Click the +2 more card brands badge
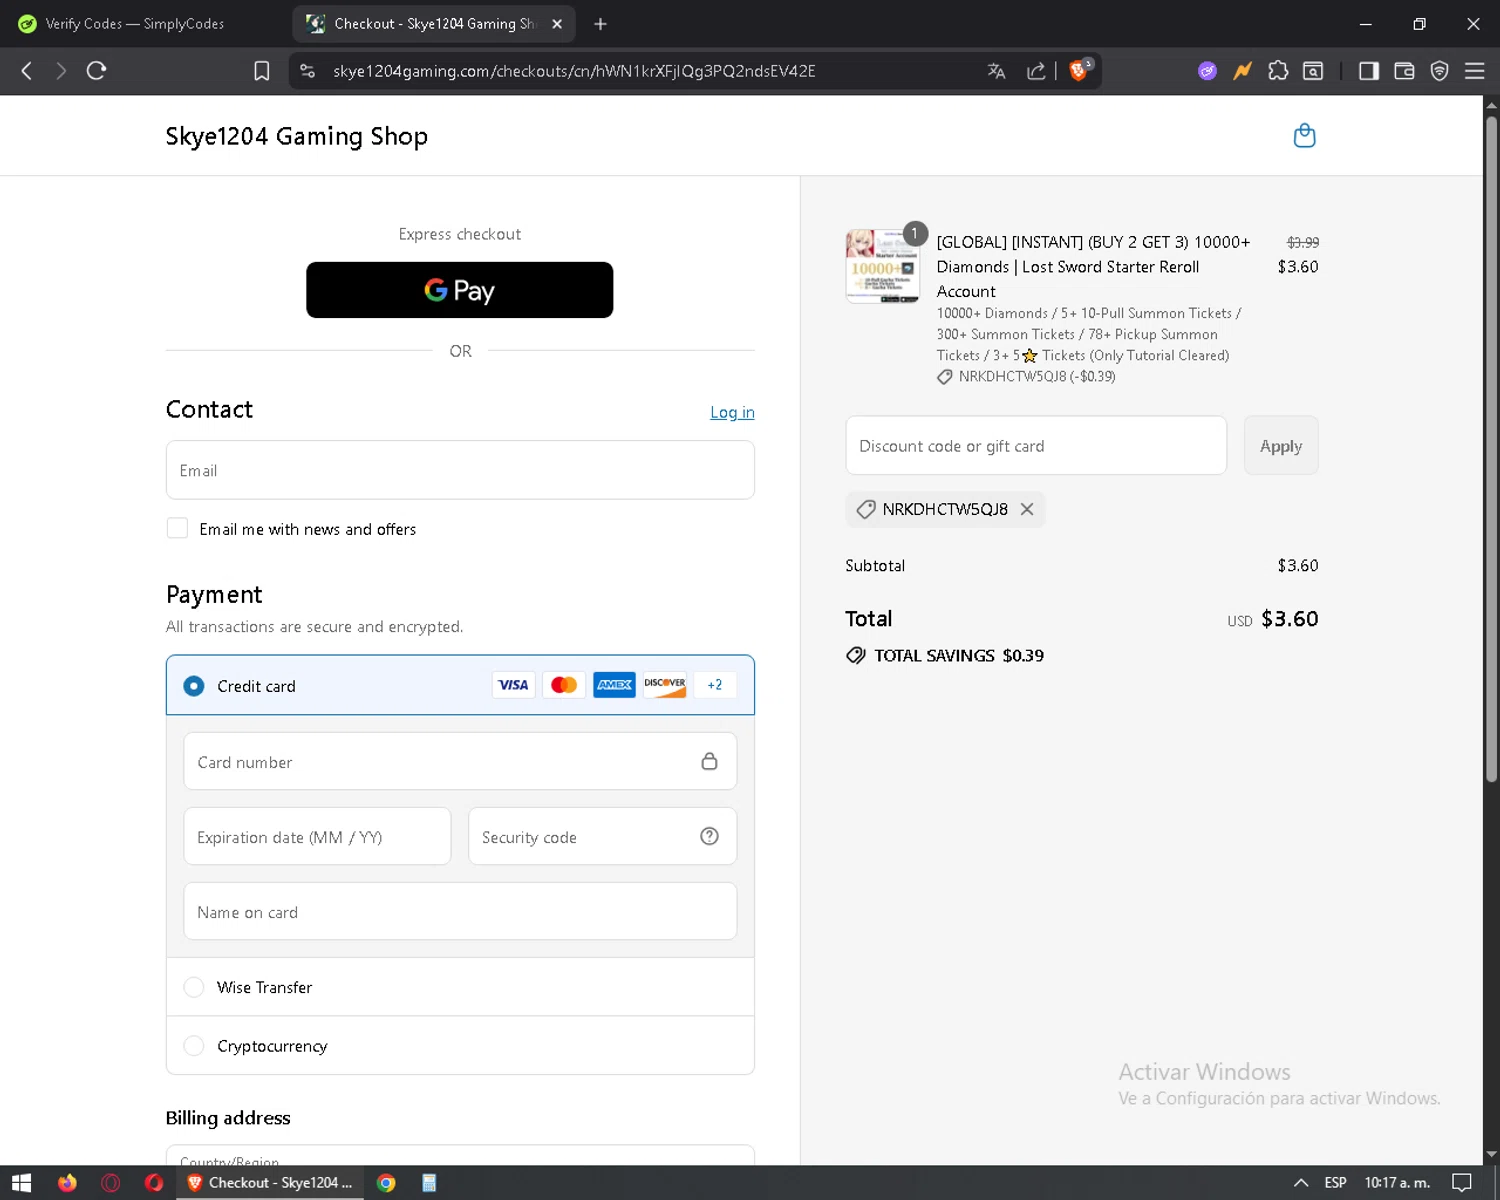The height and width of the screenshot is (1200, 1500). [x=714, y=685]
